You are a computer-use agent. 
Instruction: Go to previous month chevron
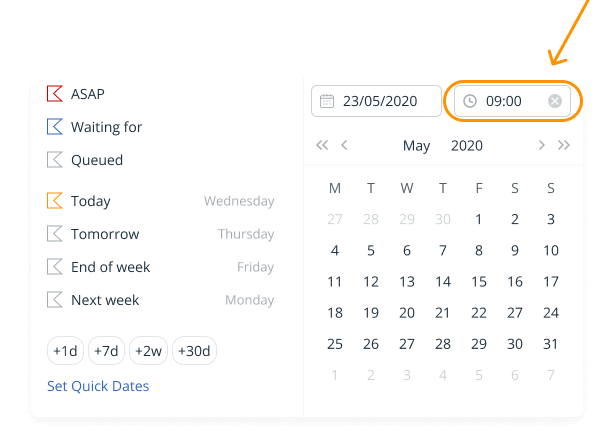pos(344,145)
